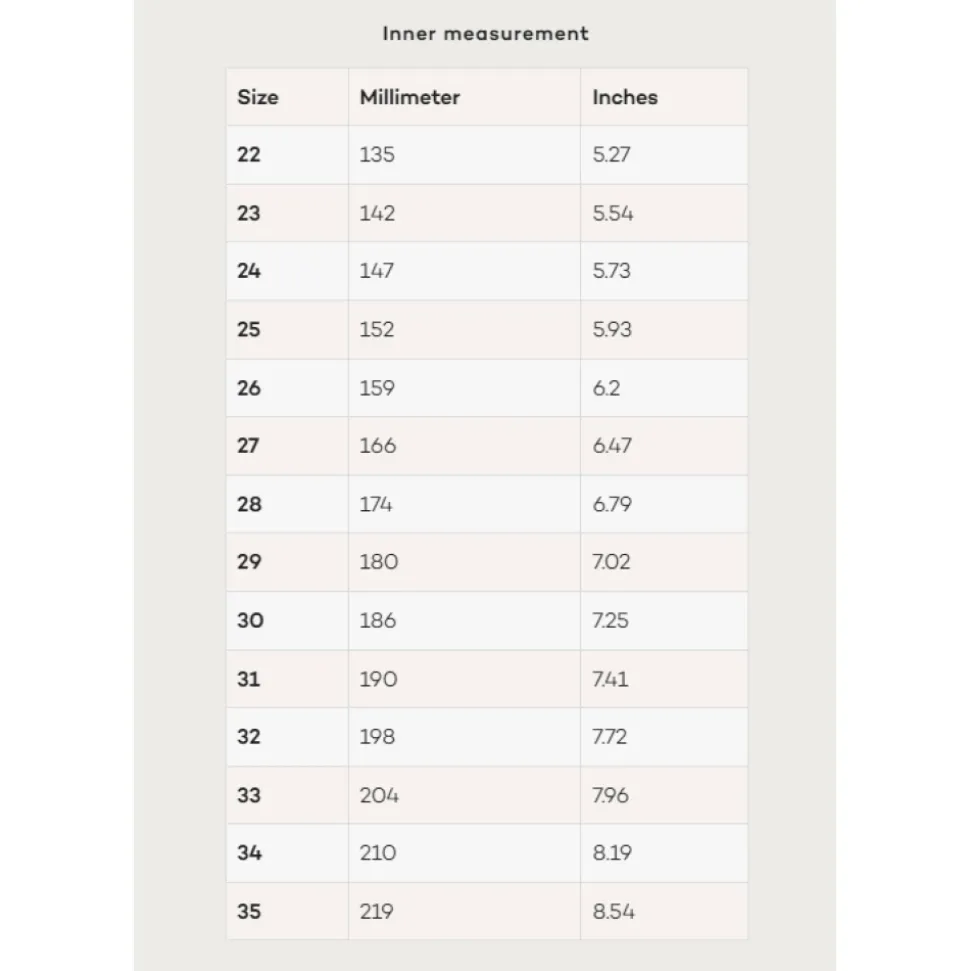Click the 8.19 inches value

coord(612,853)
